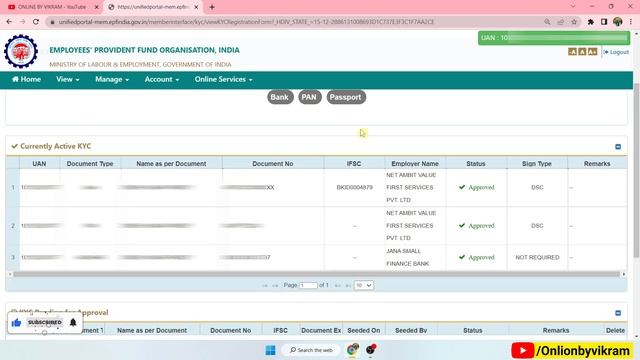Click the page vertical scrollbar
This screenshot has height=360, width=640.
click(636, 170)
